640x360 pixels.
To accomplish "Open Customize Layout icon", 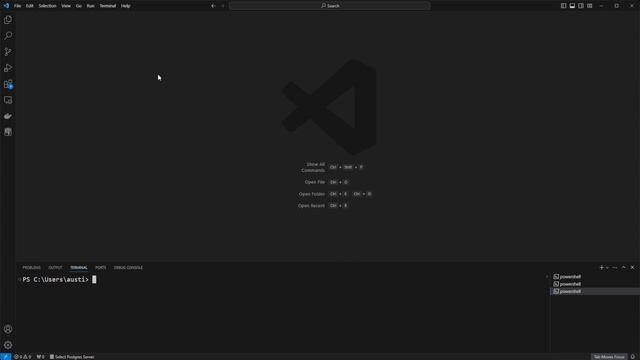I will tap(590, 6).
